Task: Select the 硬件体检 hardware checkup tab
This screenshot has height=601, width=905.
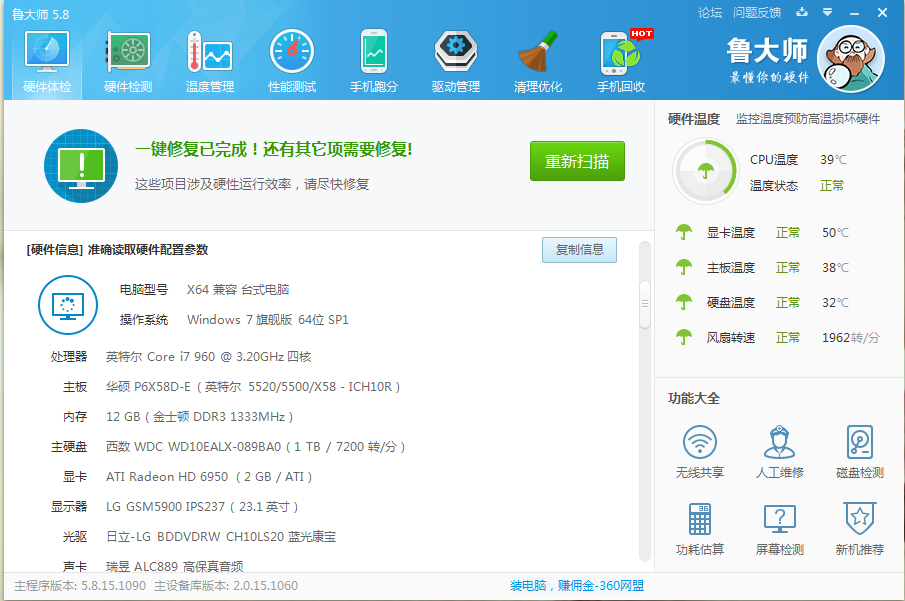Action: click(47, 62)
